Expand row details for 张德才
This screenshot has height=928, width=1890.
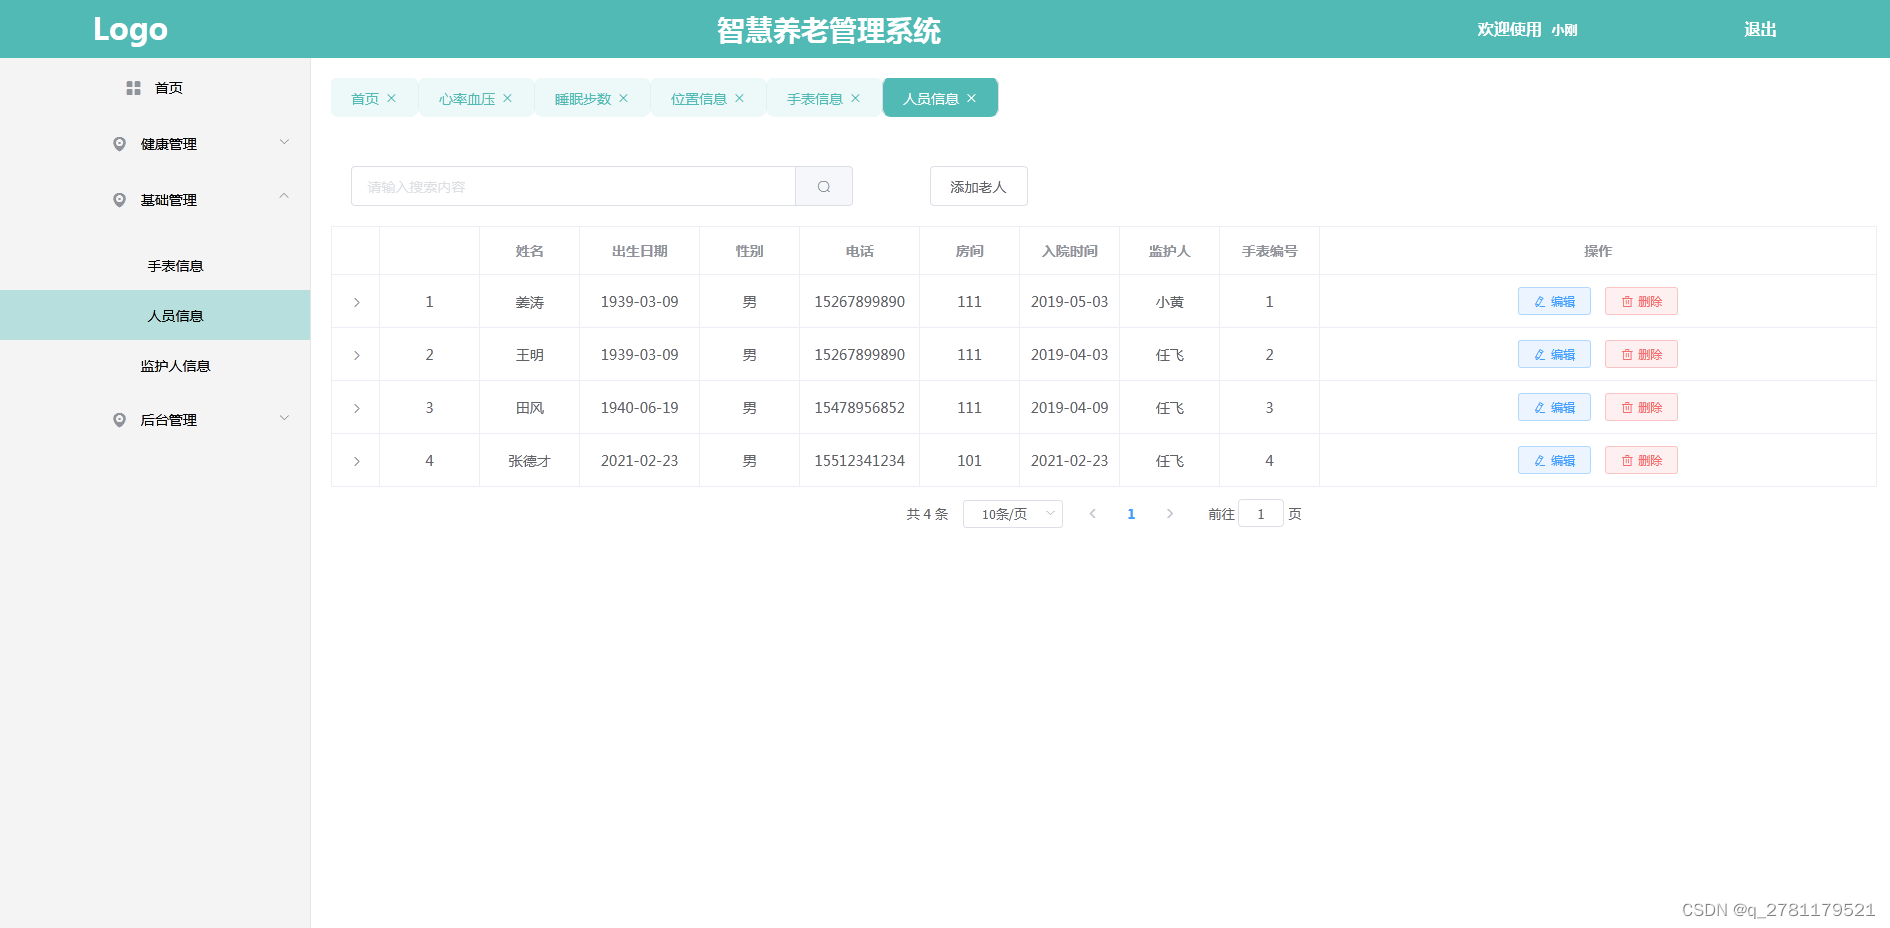pyautogui.click(x=356, y=461)
